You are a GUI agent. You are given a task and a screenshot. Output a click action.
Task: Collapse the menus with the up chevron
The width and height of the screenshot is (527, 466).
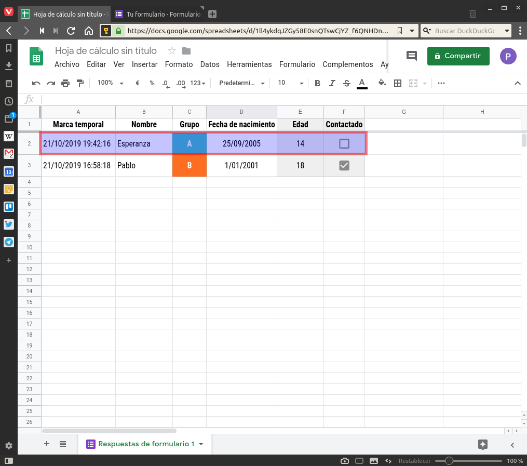click(517, 83)
